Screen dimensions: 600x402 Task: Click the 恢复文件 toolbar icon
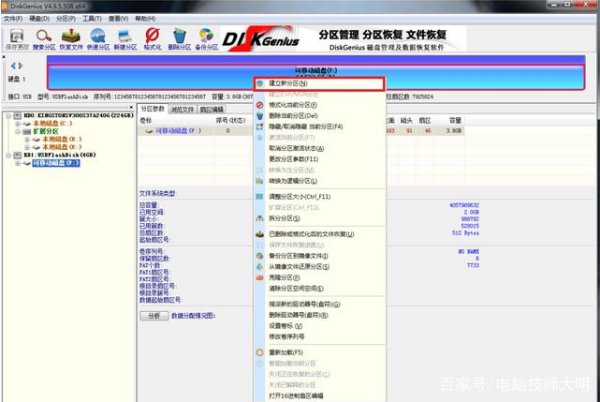click(x=71, y=39)
